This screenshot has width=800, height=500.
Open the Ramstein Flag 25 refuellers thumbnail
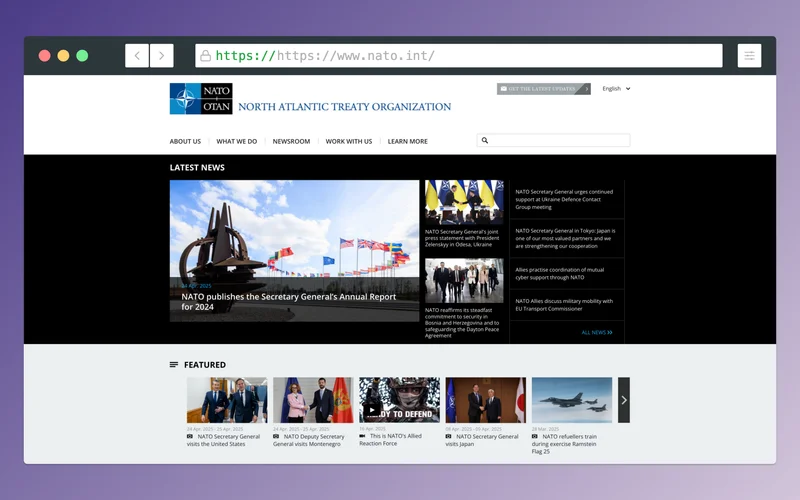[571, 400]
